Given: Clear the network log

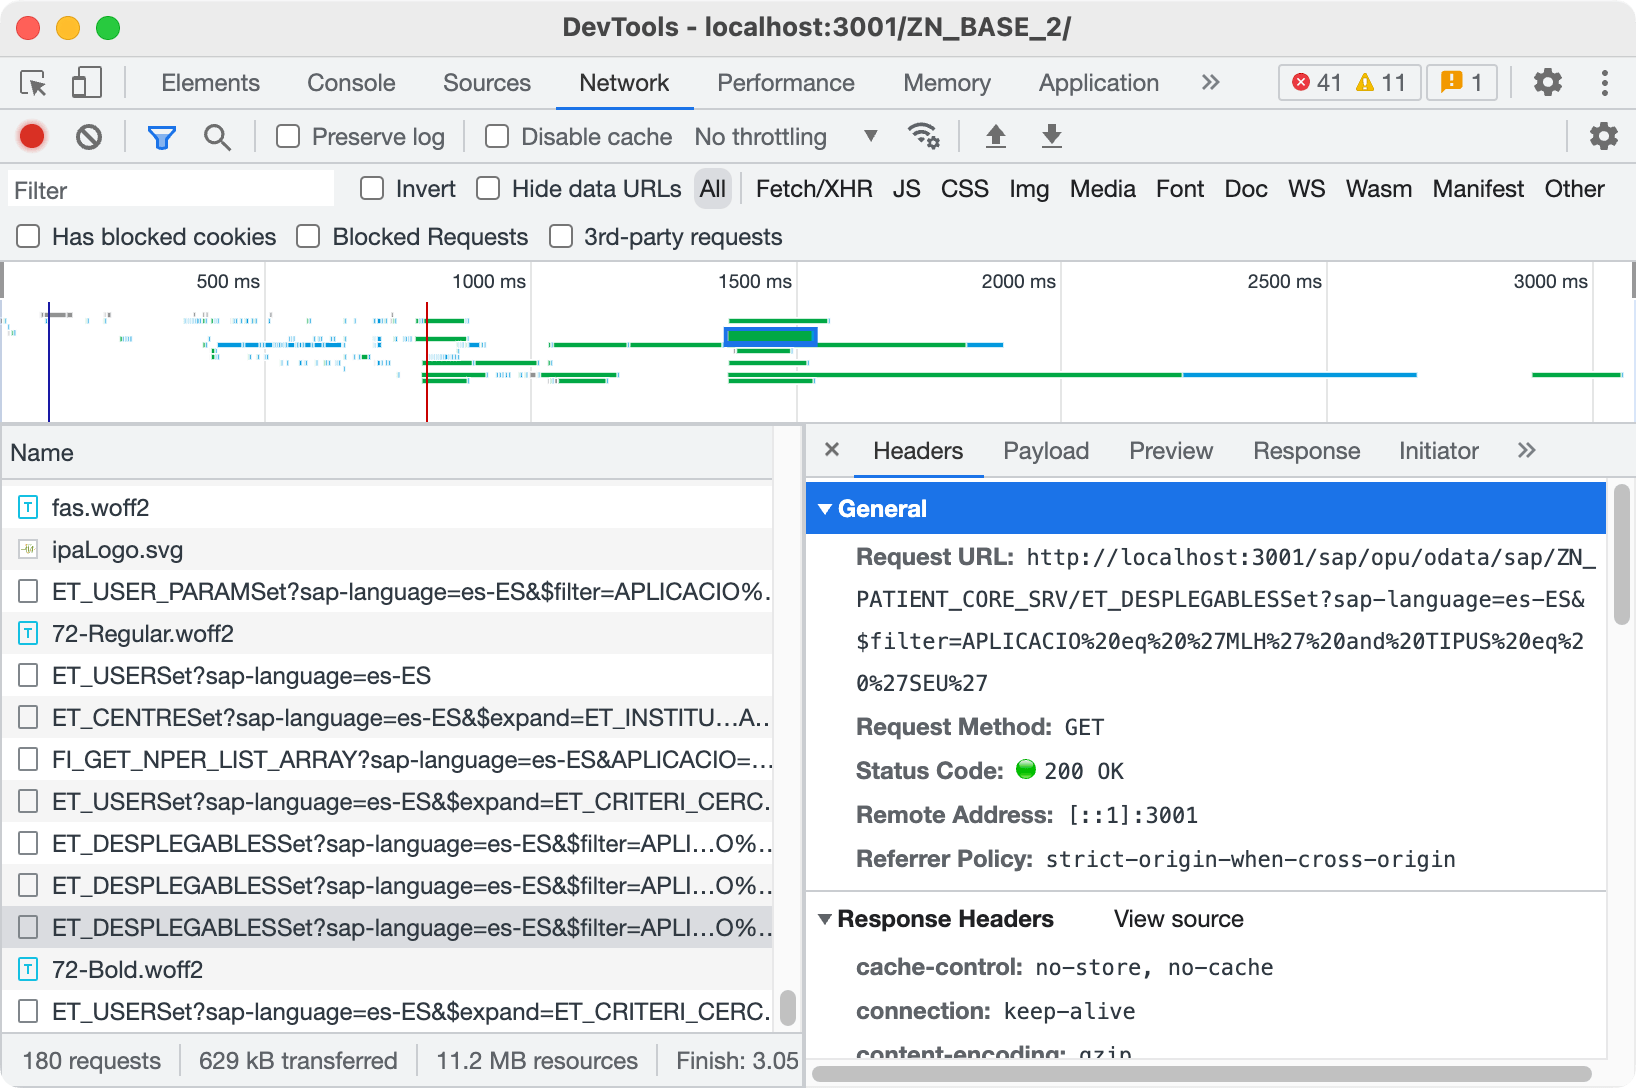Looking at the screenshot, I should click(x=89, y=136).
